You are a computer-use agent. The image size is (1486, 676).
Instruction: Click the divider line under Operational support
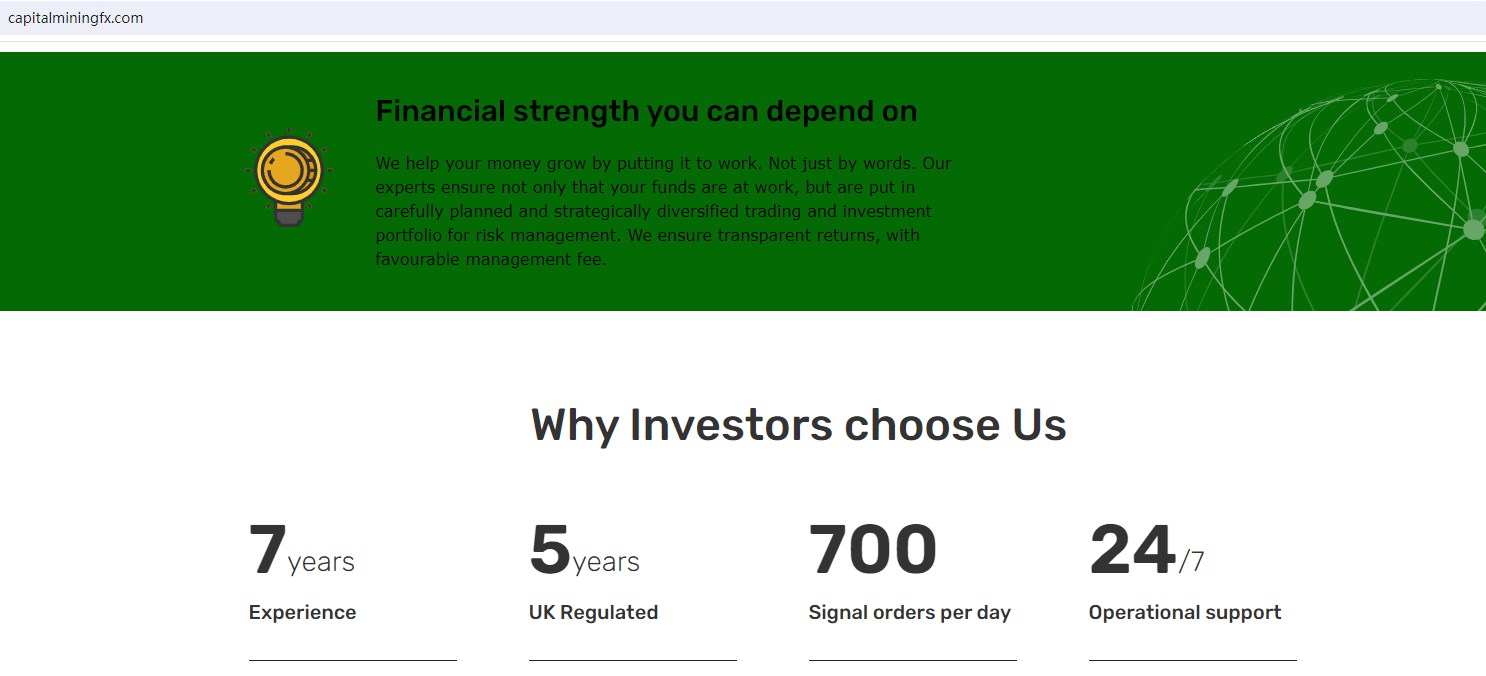[x=1192, y=660]
